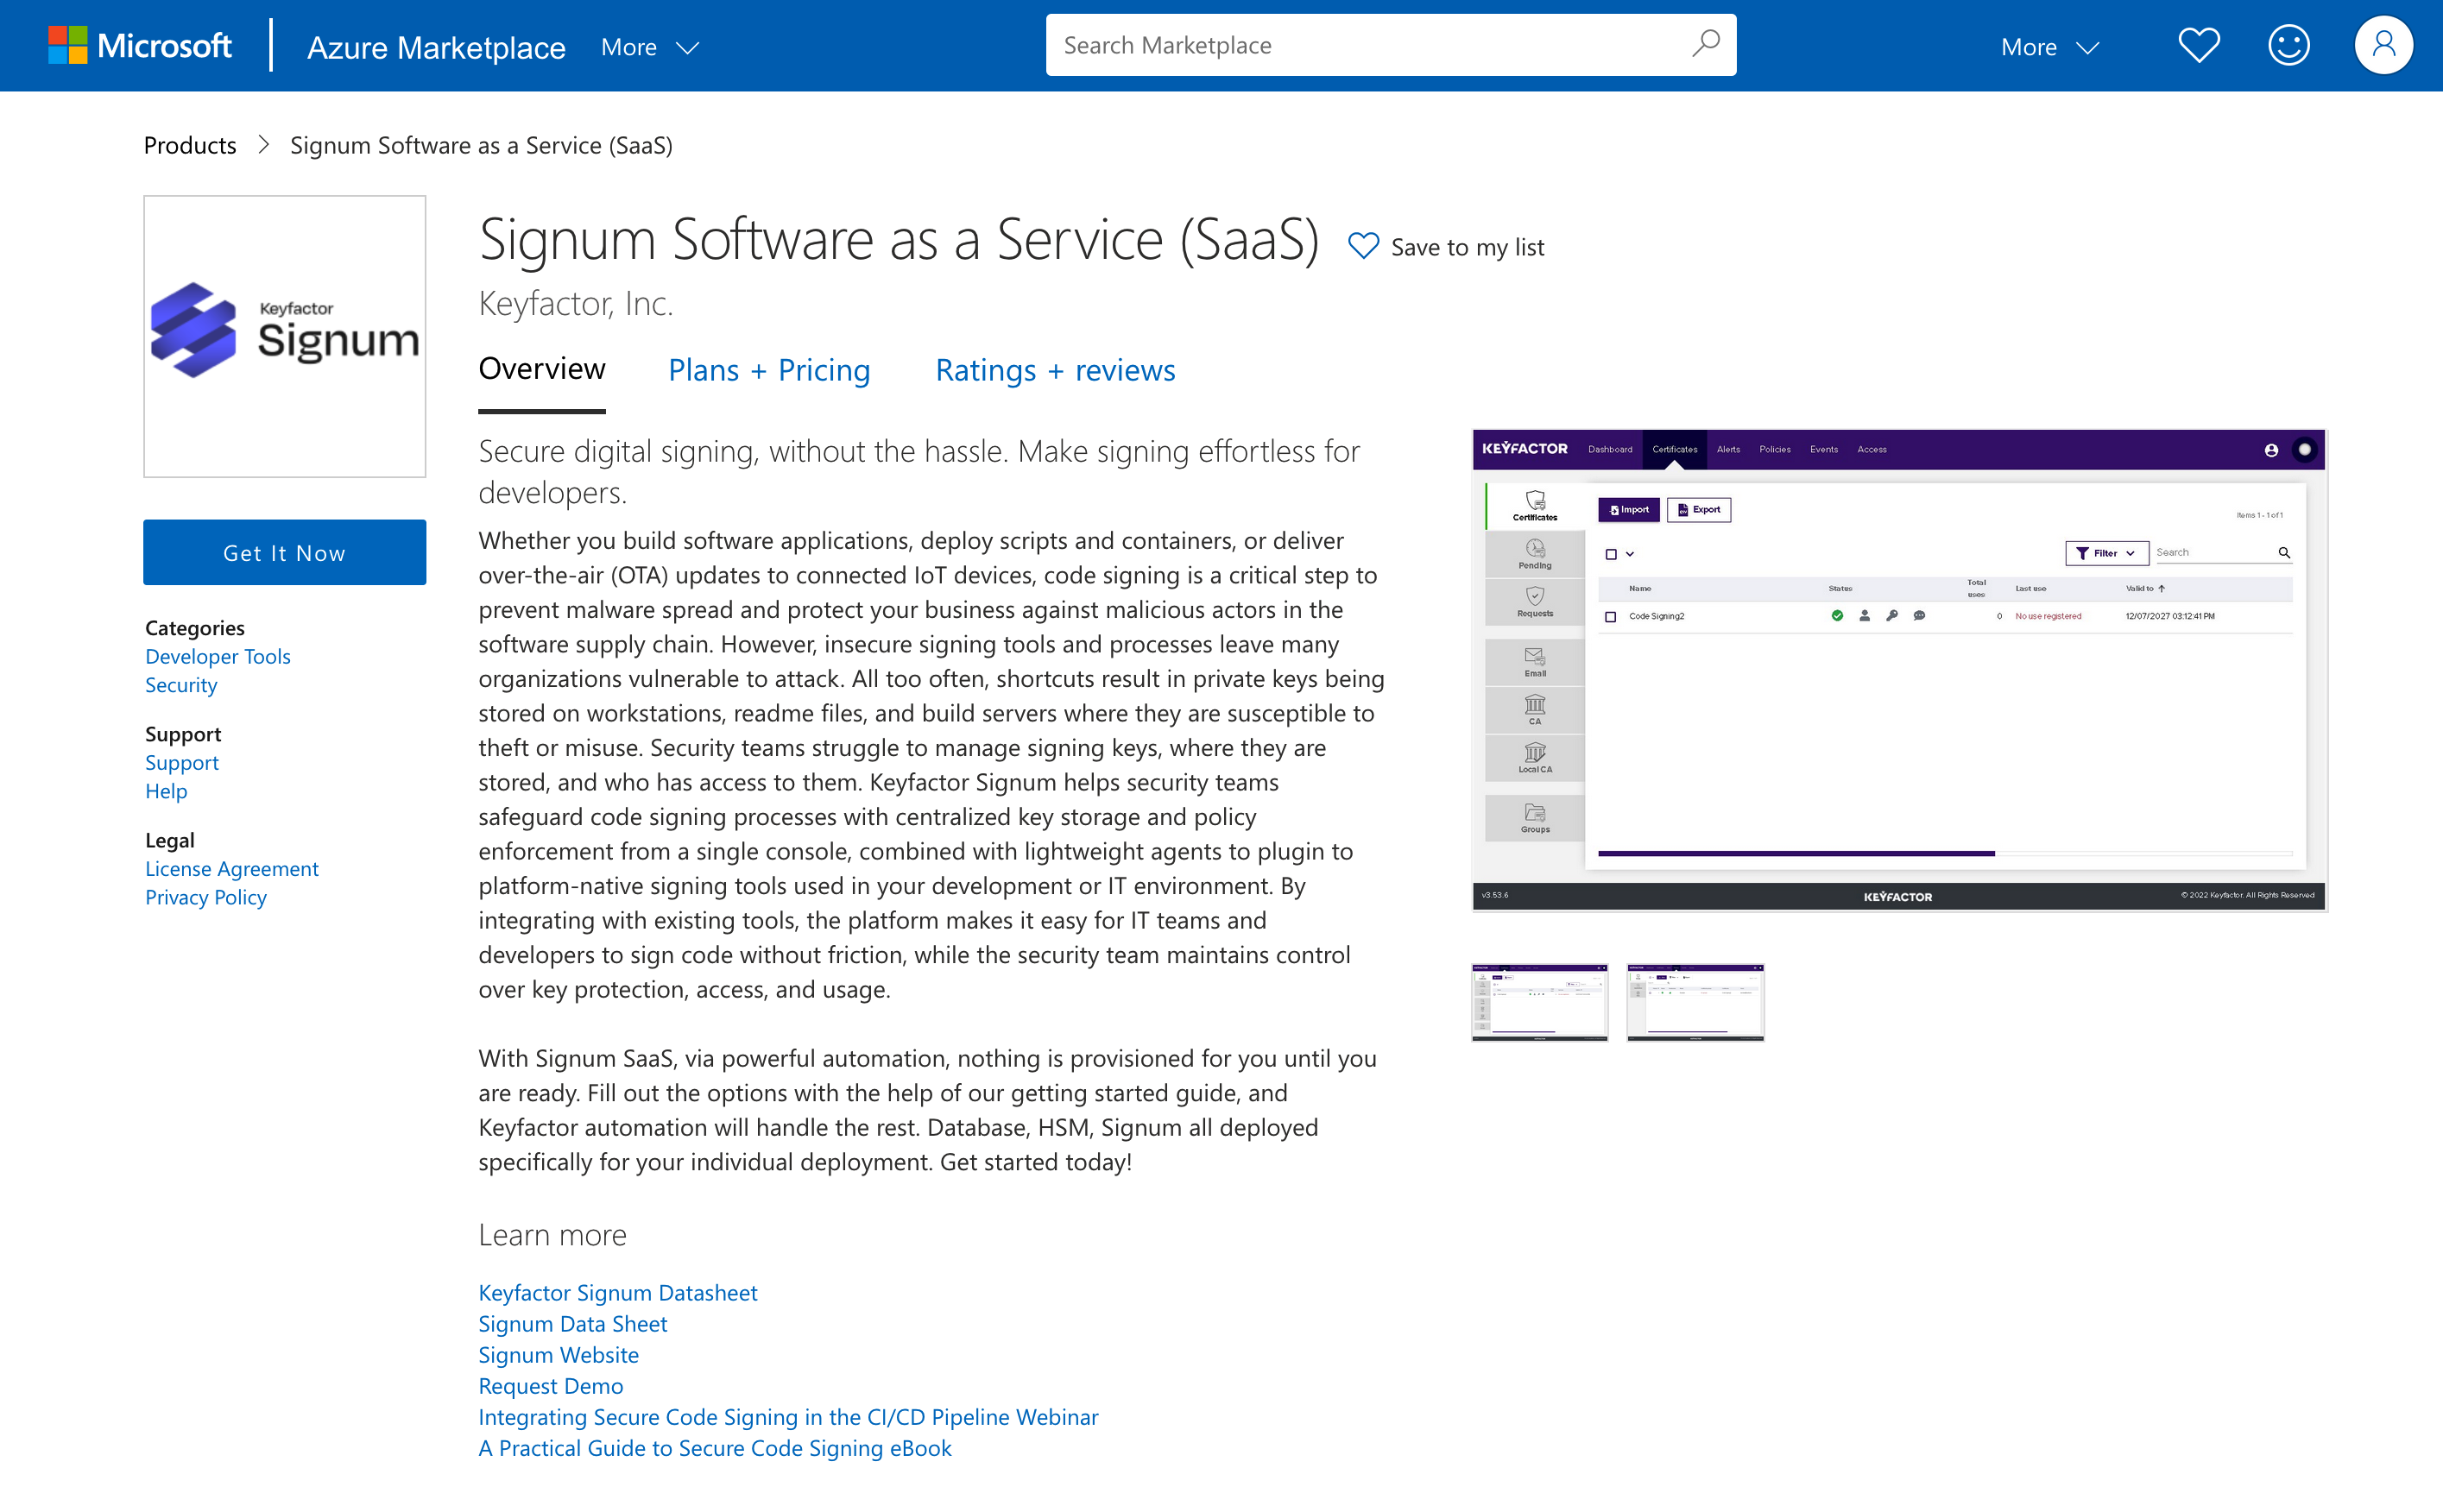Click the search magnifier icon

click(1705, 45)
